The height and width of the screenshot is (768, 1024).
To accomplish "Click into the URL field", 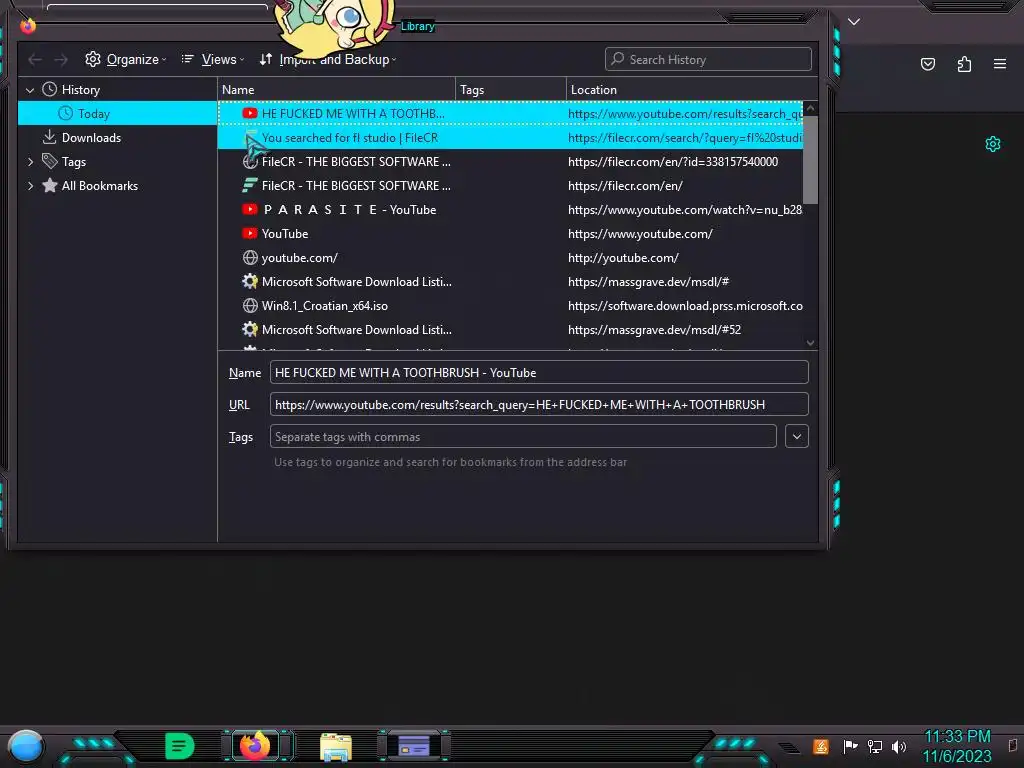I will coord(539,404).
